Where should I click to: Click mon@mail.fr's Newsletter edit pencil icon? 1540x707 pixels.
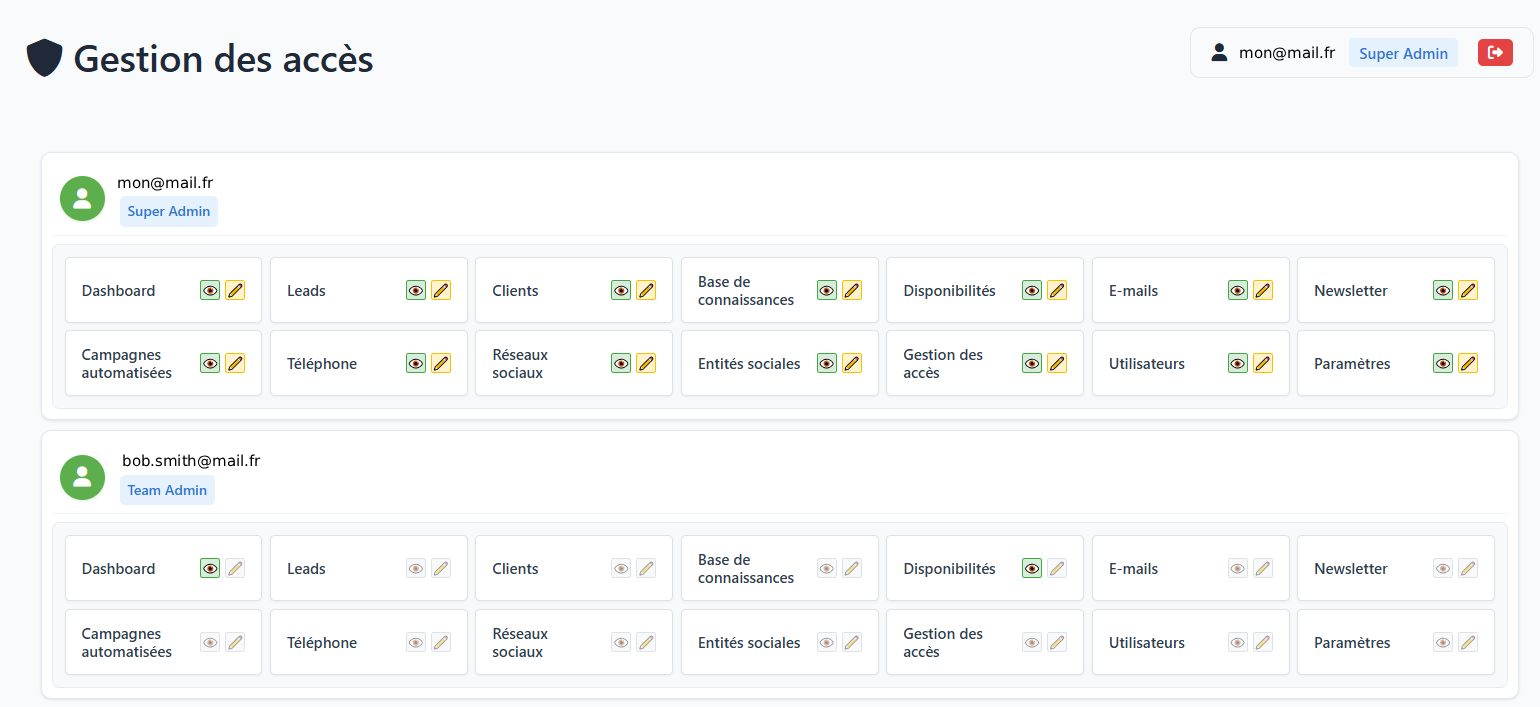tap(1468, 290)
